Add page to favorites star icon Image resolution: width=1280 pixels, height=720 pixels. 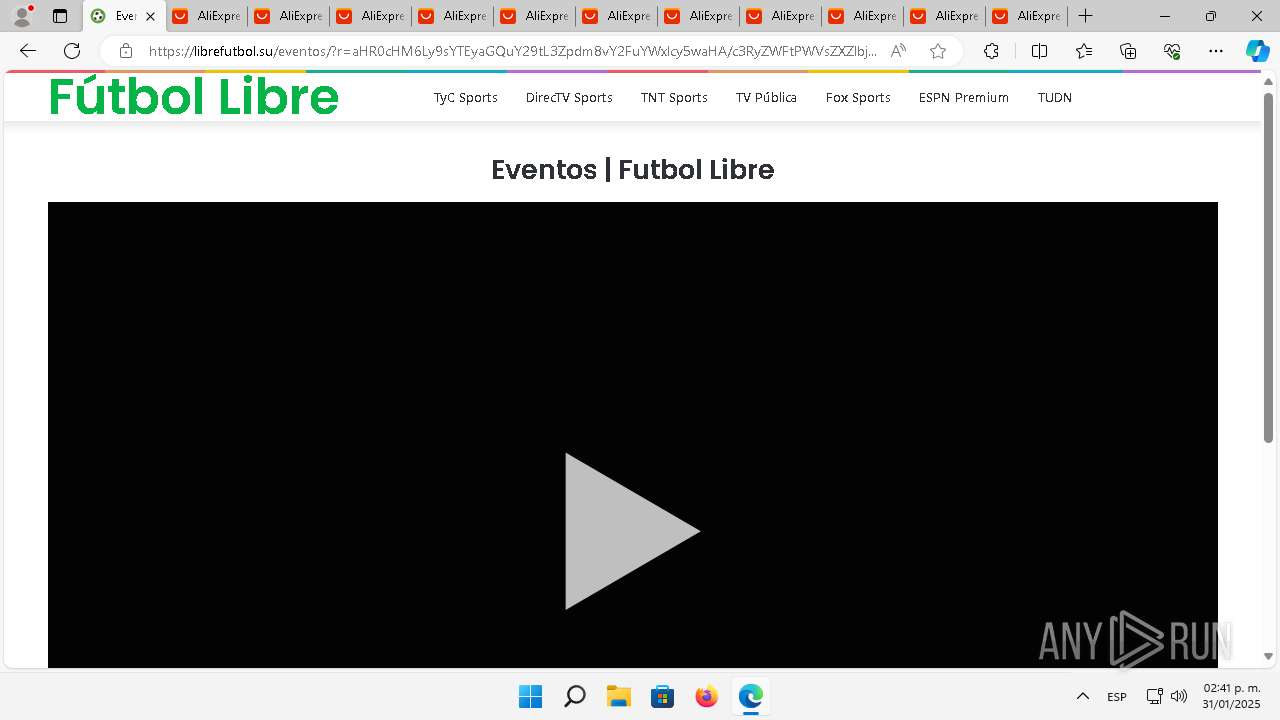point(937,51)
